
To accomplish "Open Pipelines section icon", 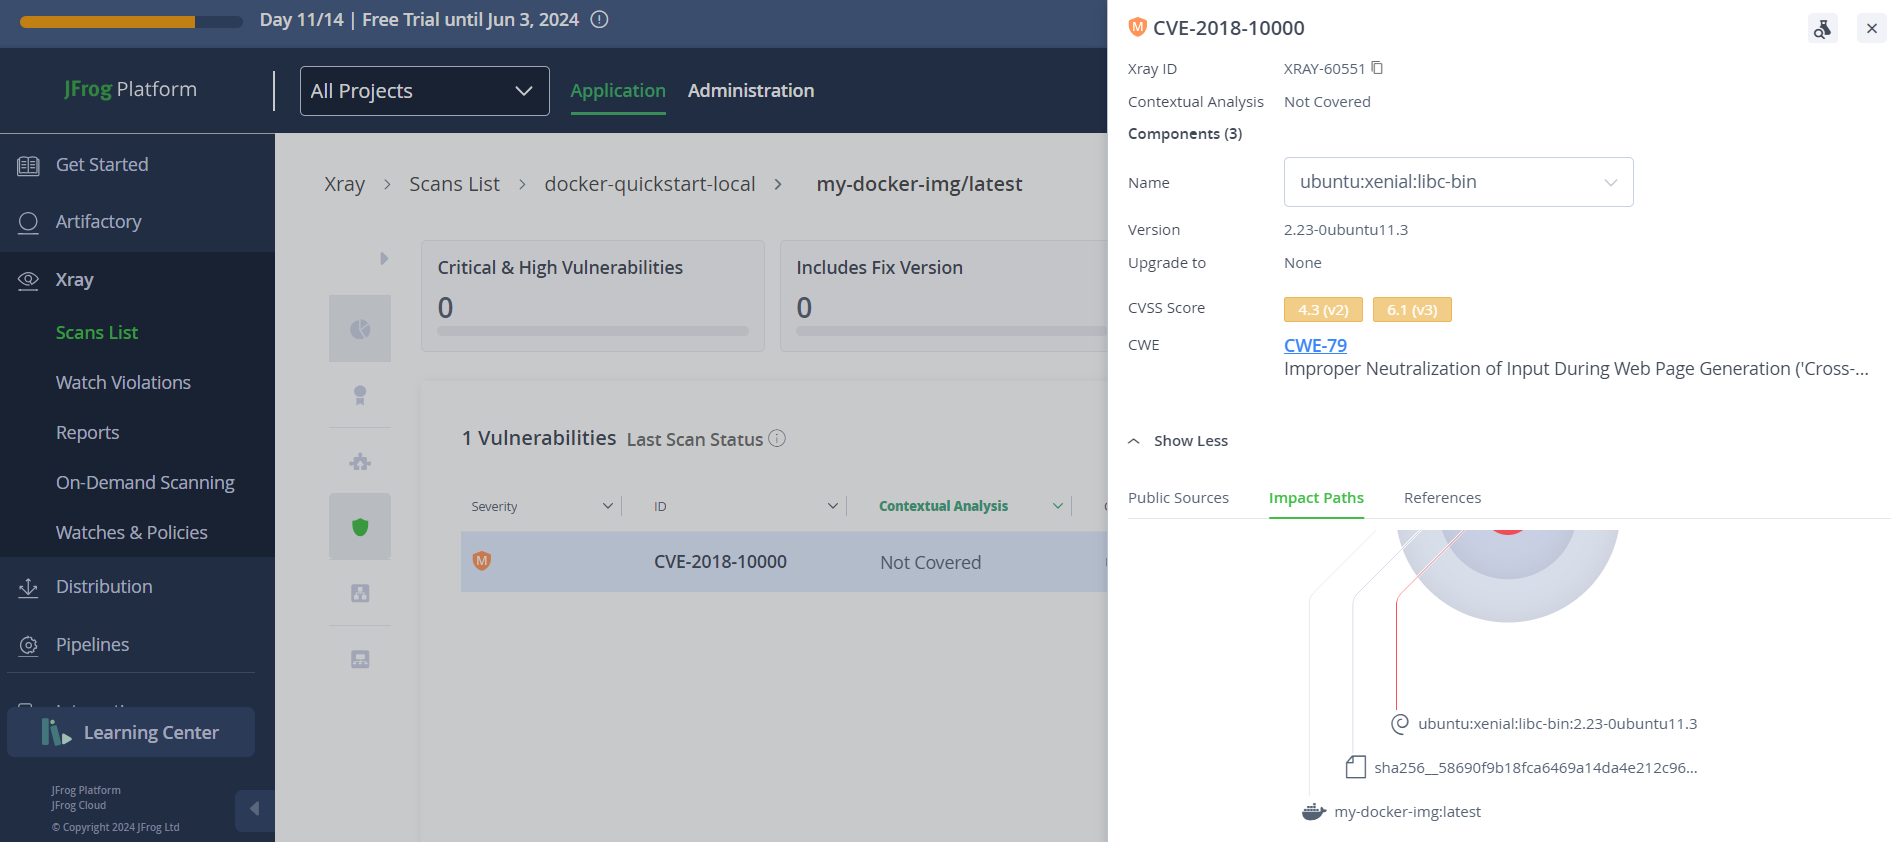I will tap(28, 645).
